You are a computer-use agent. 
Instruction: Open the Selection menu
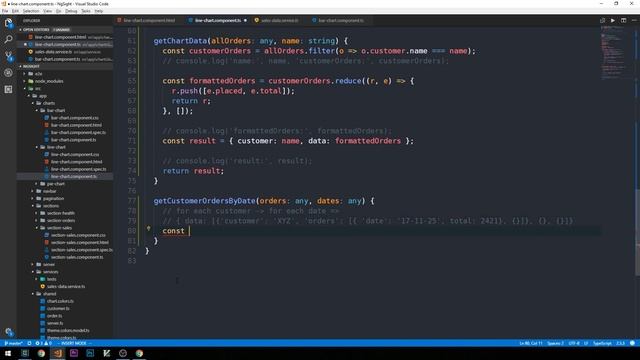[x=31, y=11]
